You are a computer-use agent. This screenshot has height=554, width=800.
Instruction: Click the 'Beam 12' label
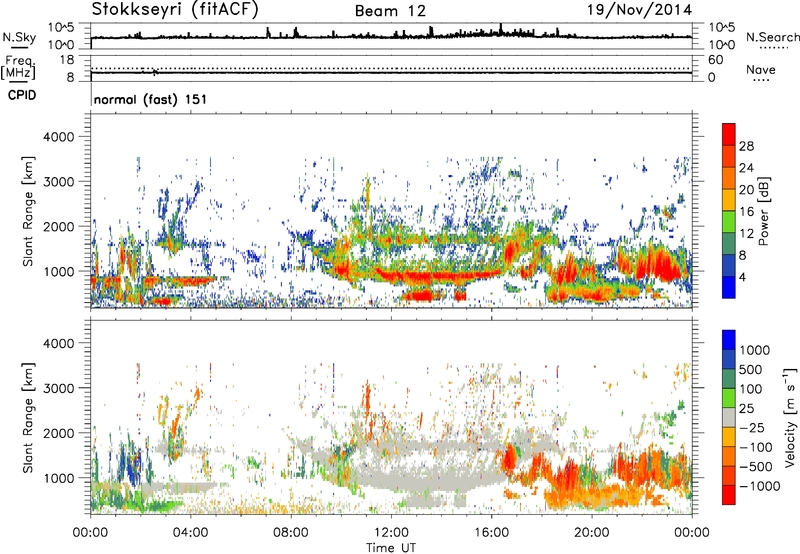(390, 11)
